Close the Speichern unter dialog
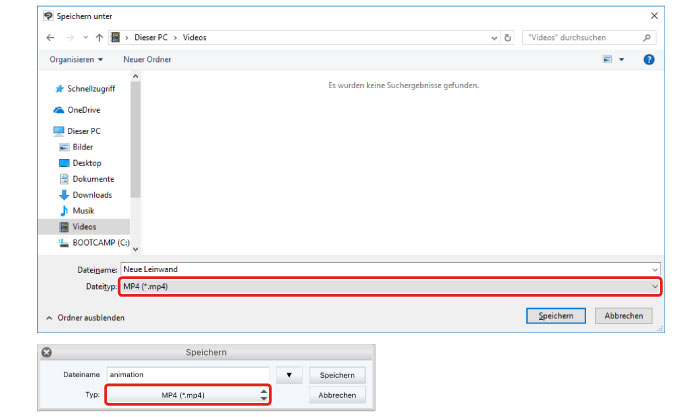The image size is (697, 417). pos(654,16)
